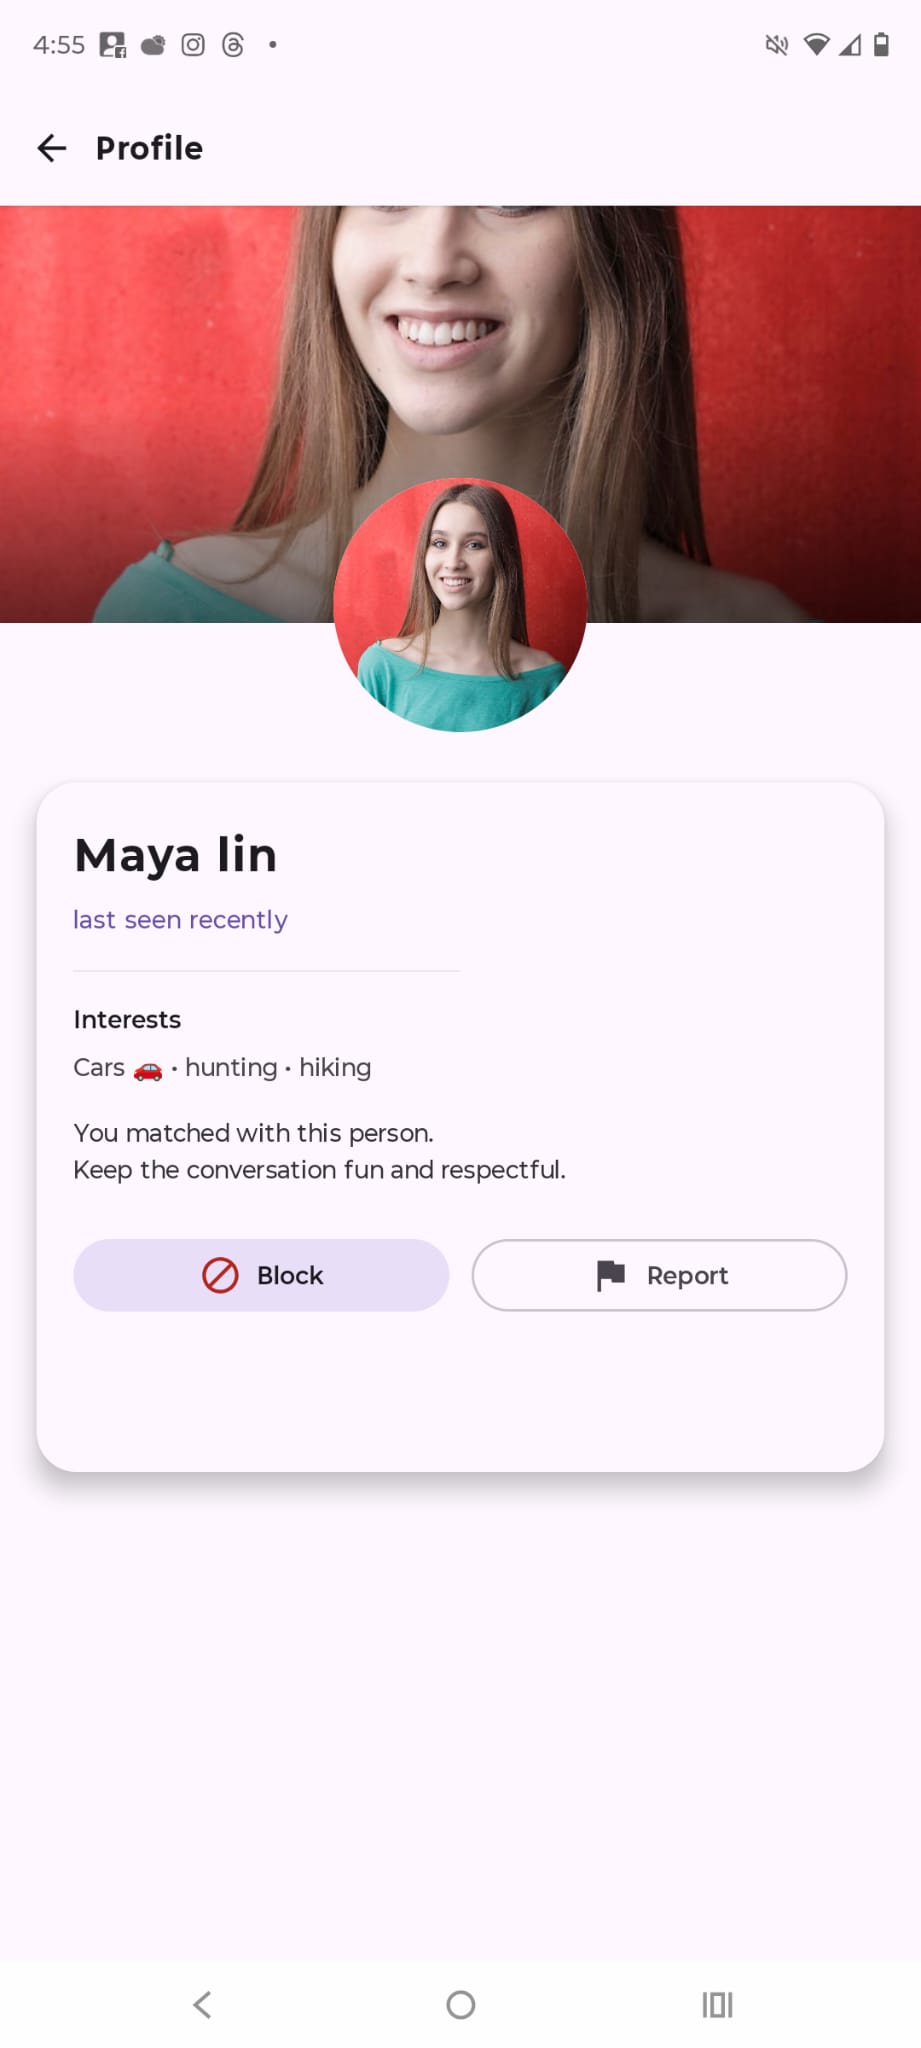The width and height of the screenshot is (921, 2048).
Task: Block Maya lin
Action: tap(261, 1275)
